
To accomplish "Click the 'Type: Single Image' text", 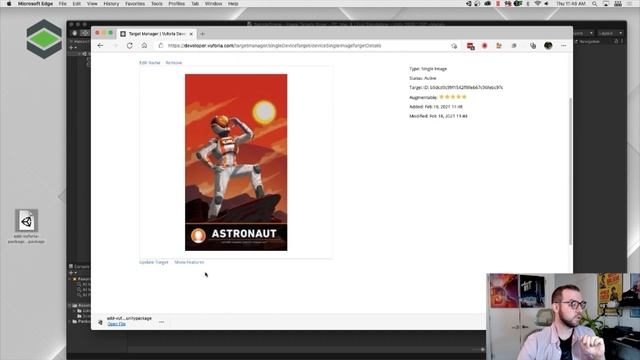I will click(x=428, y=69).
